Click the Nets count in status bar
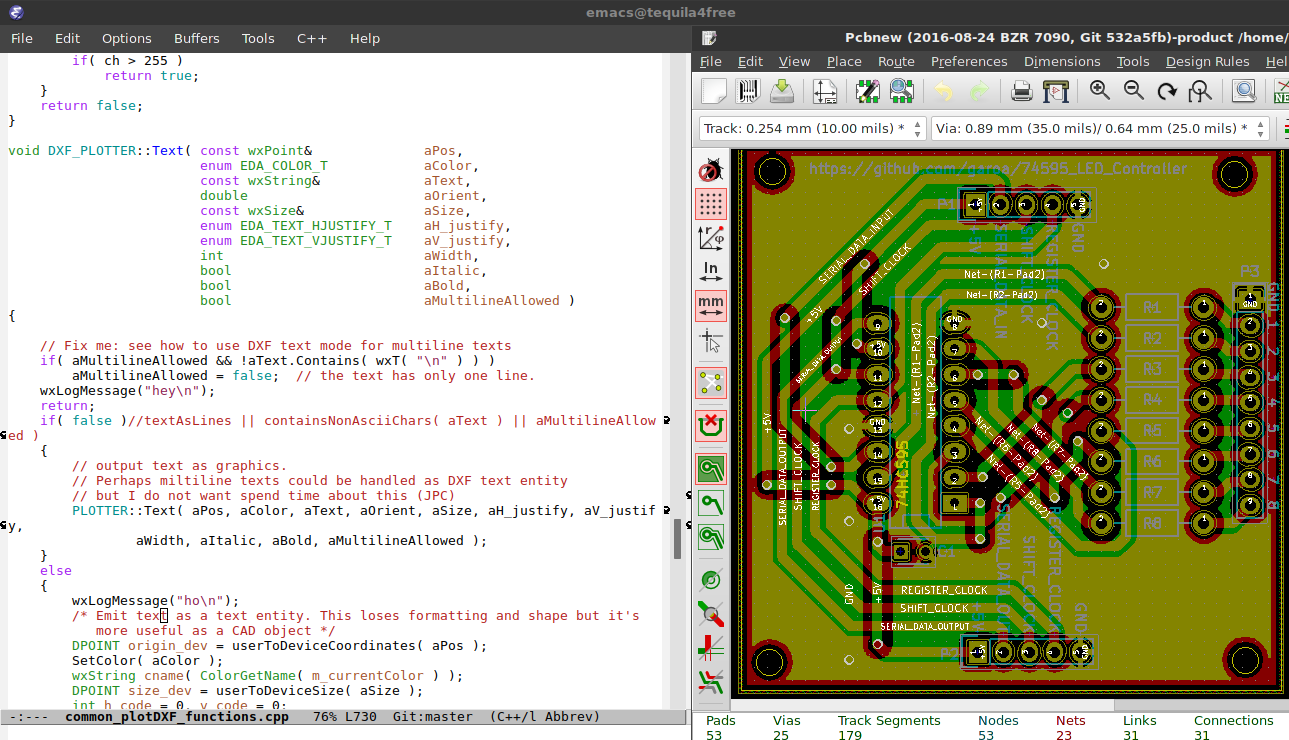 pyautogui.click(x=1070, y=727)
